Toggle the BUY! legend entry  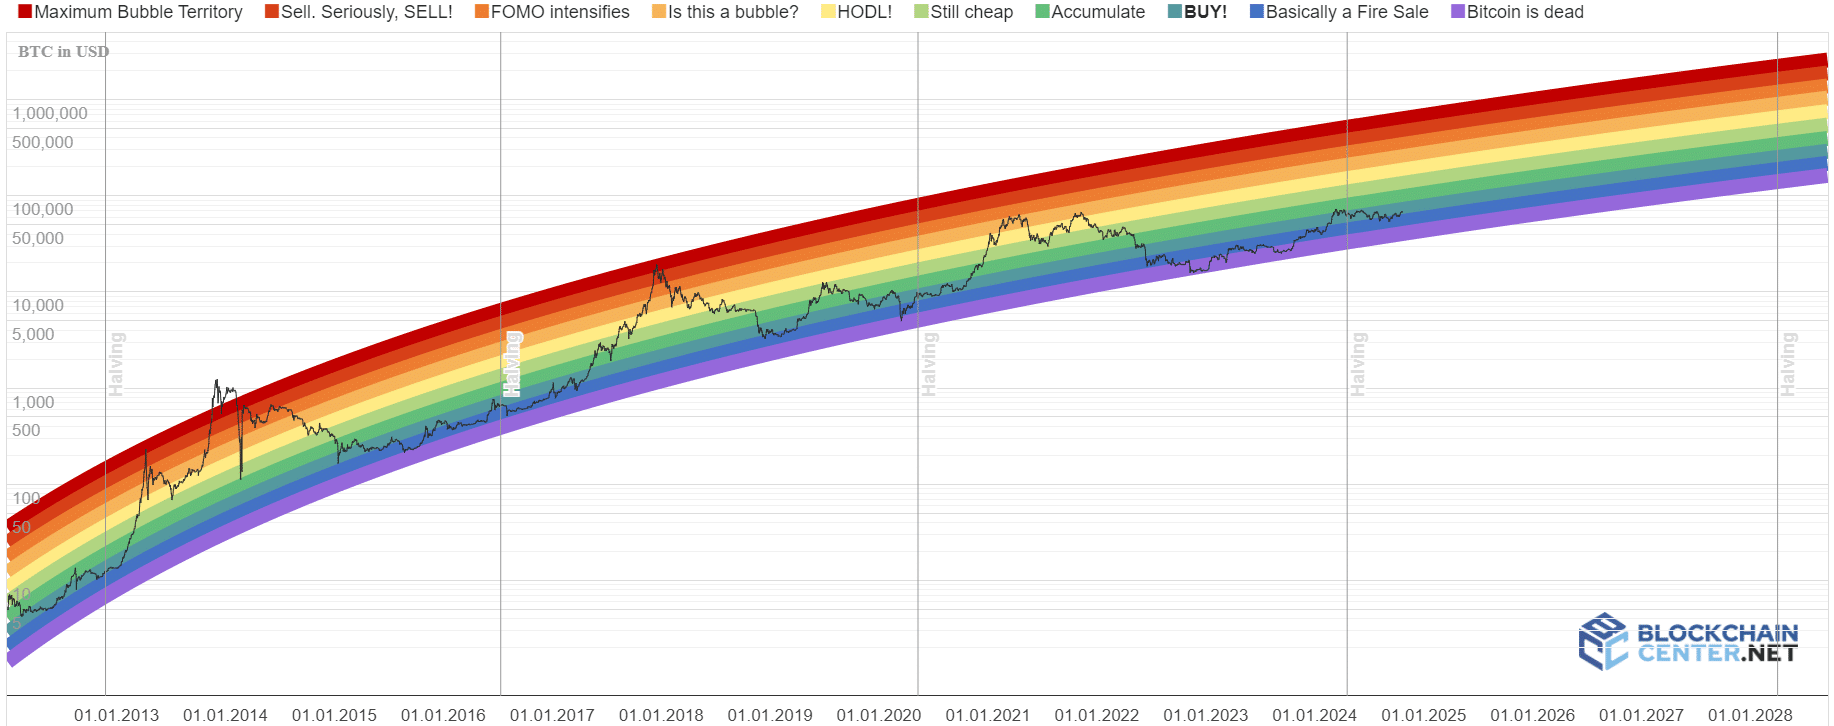pyautogui.click(x=1198, y=12)
